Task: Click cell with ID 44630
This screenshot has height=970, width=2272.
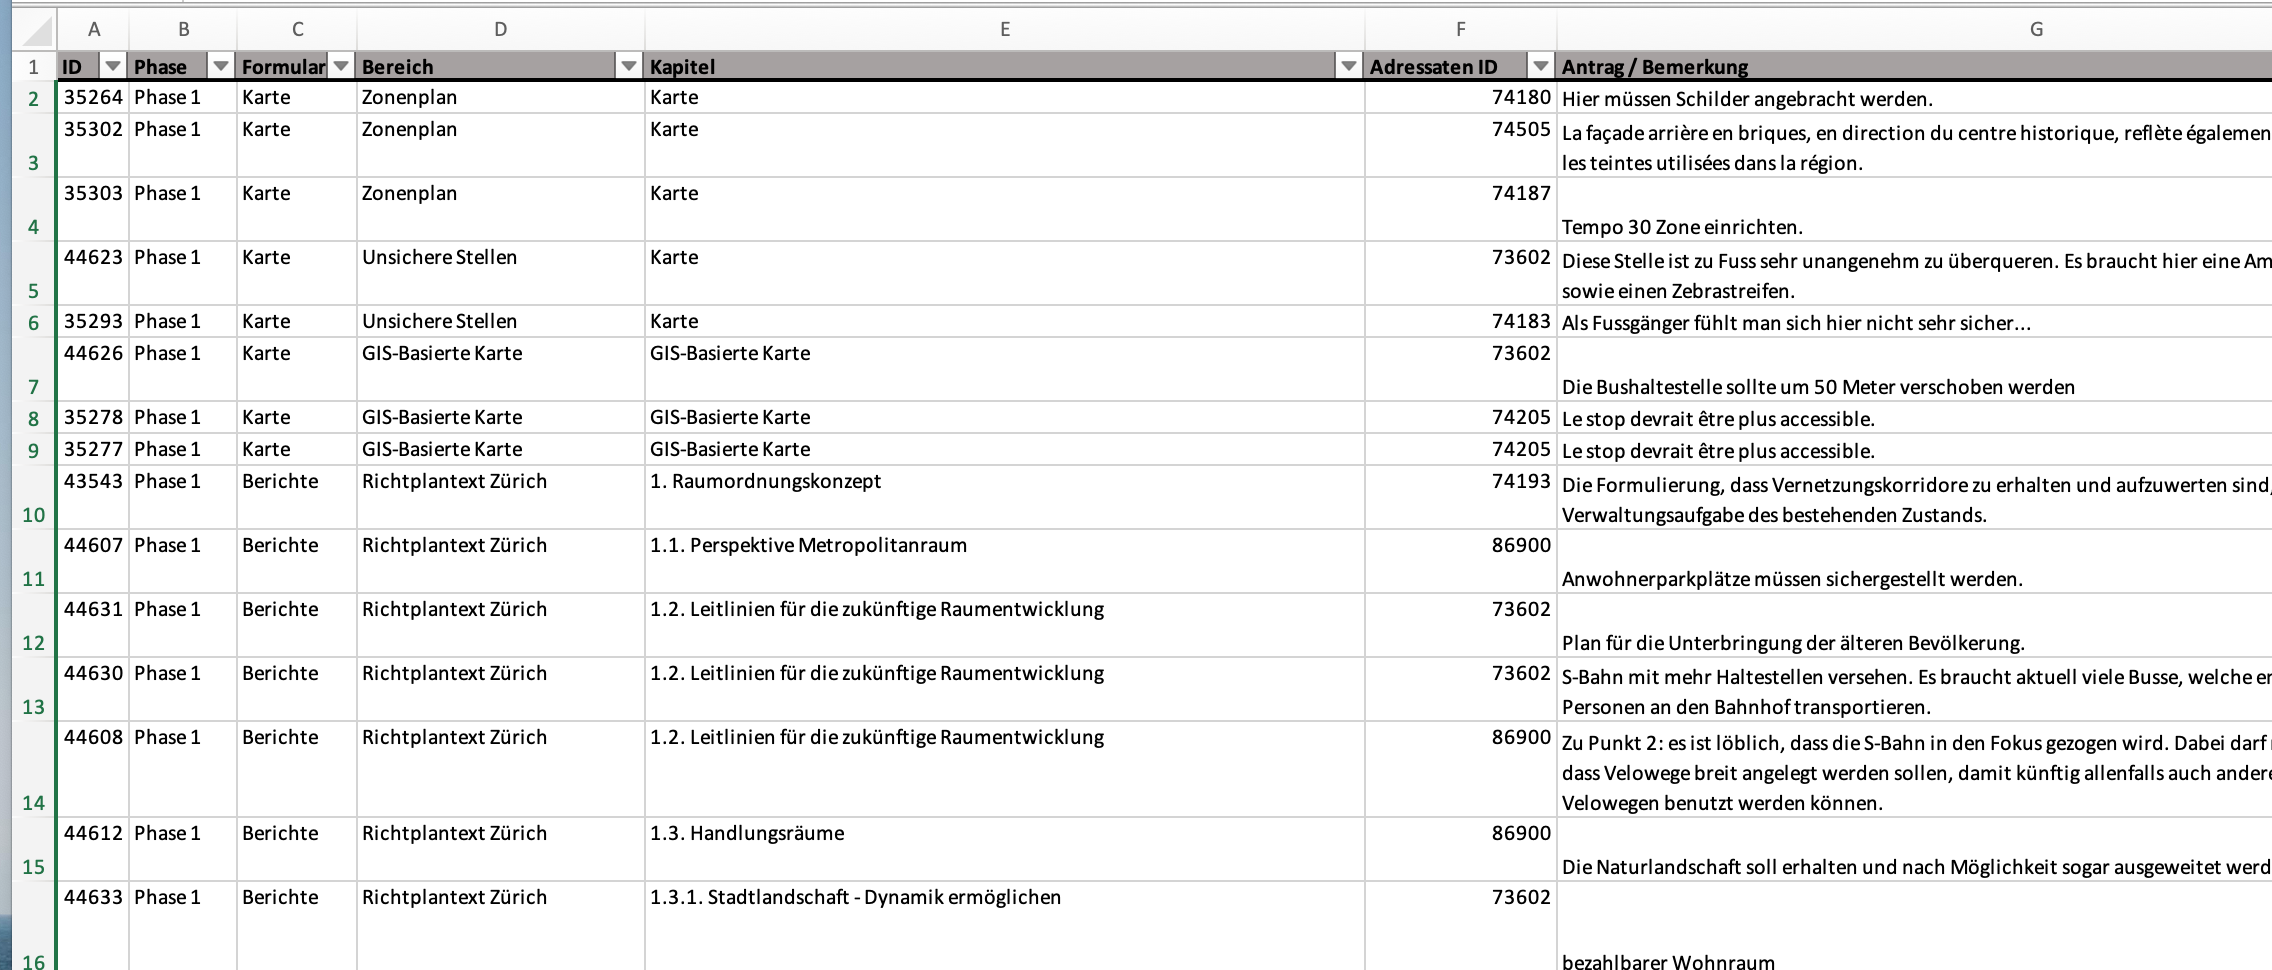Action: [94, 690]
